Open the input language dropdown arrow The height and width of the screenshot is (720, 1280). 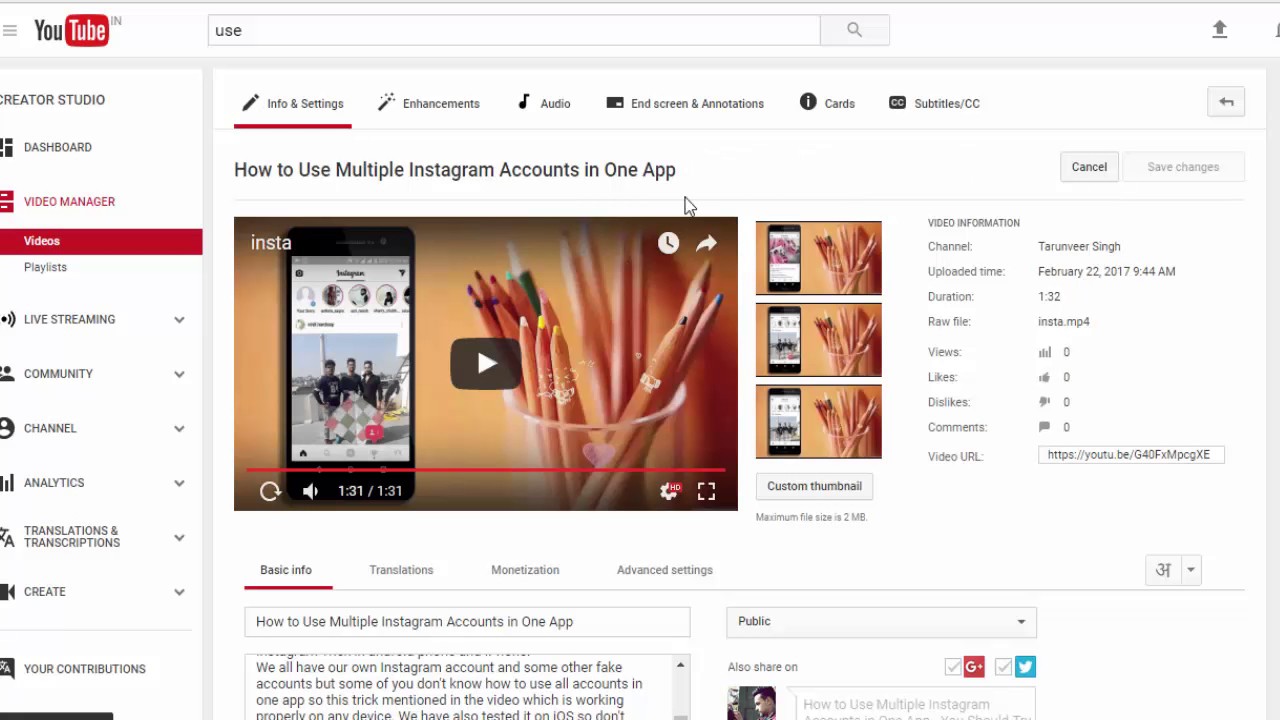[1190, 570]
